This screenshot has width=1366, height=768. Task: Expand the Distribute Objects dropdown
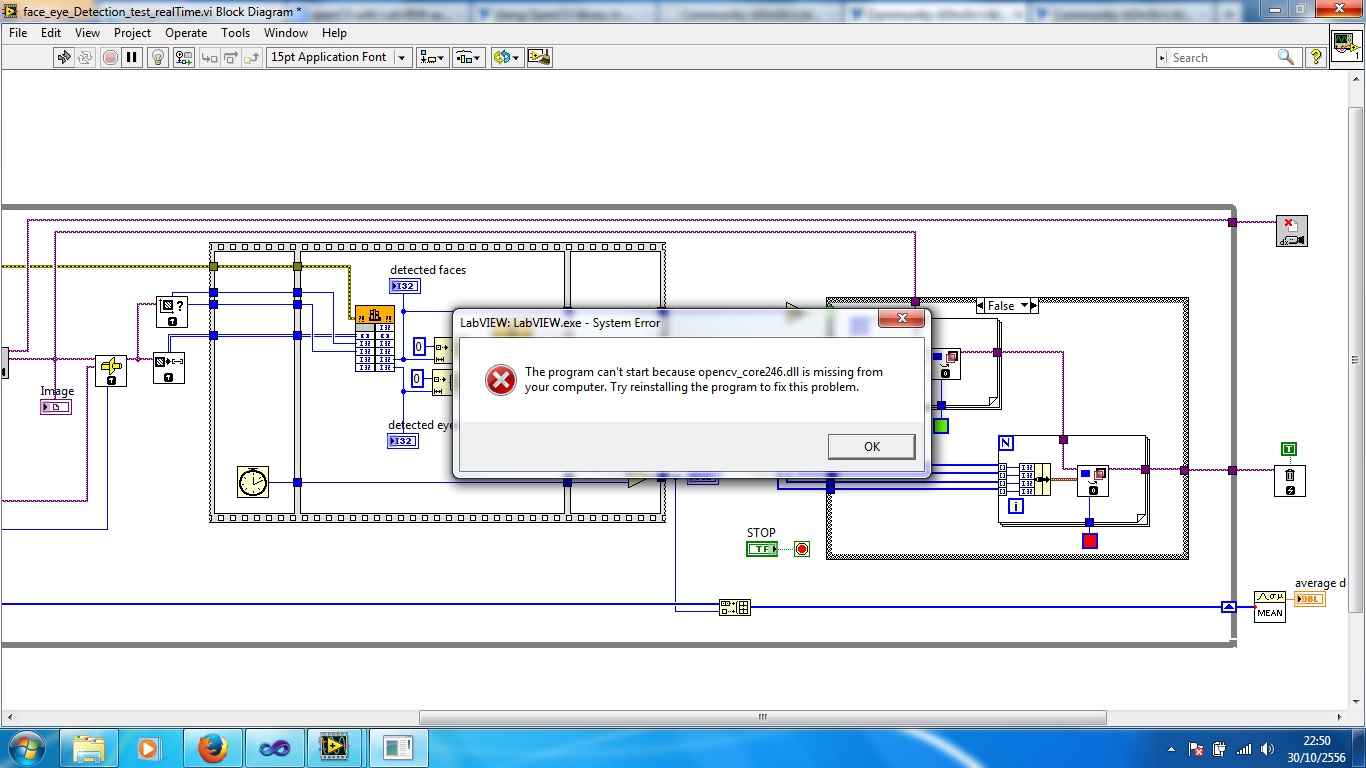tap(469, 57)
